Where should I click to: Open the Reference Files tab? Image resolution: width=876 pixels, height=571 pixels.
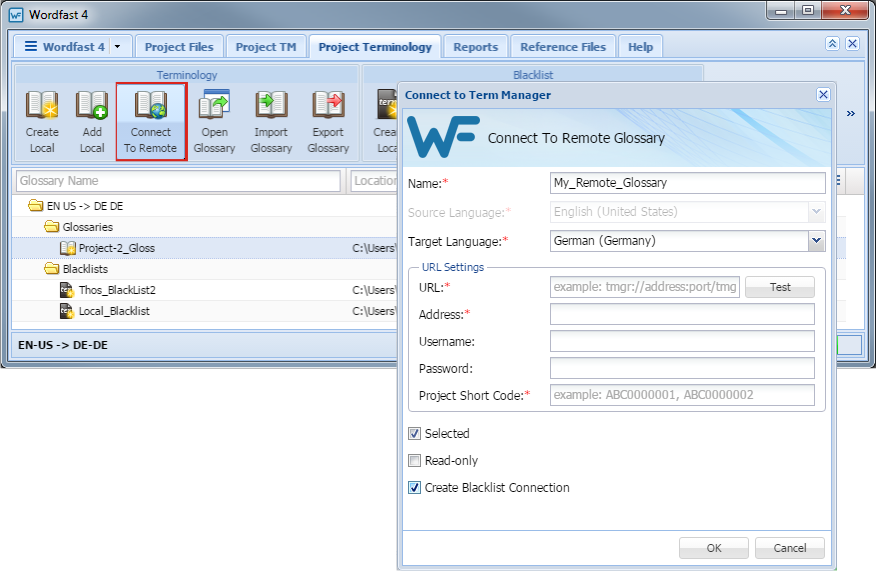563,47
